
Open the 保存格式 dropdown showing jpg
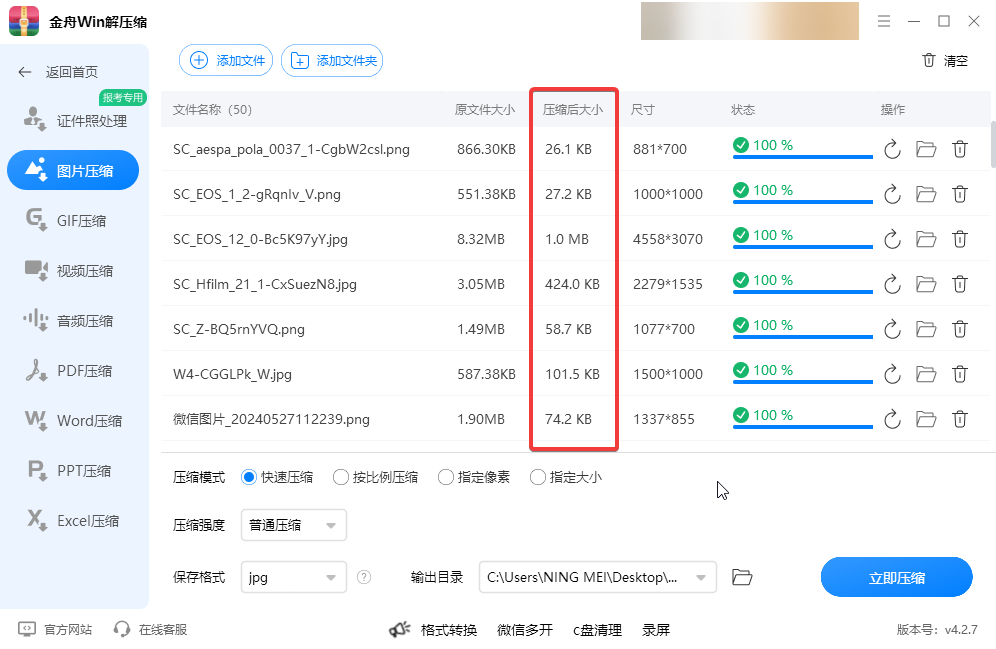(x=293, y=577)
